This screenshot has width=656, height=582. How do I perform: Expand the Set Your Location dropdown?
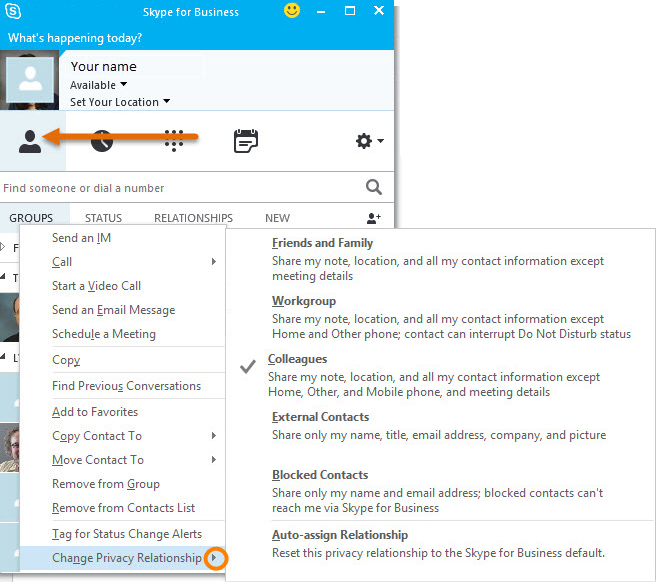tap(119, 102)
